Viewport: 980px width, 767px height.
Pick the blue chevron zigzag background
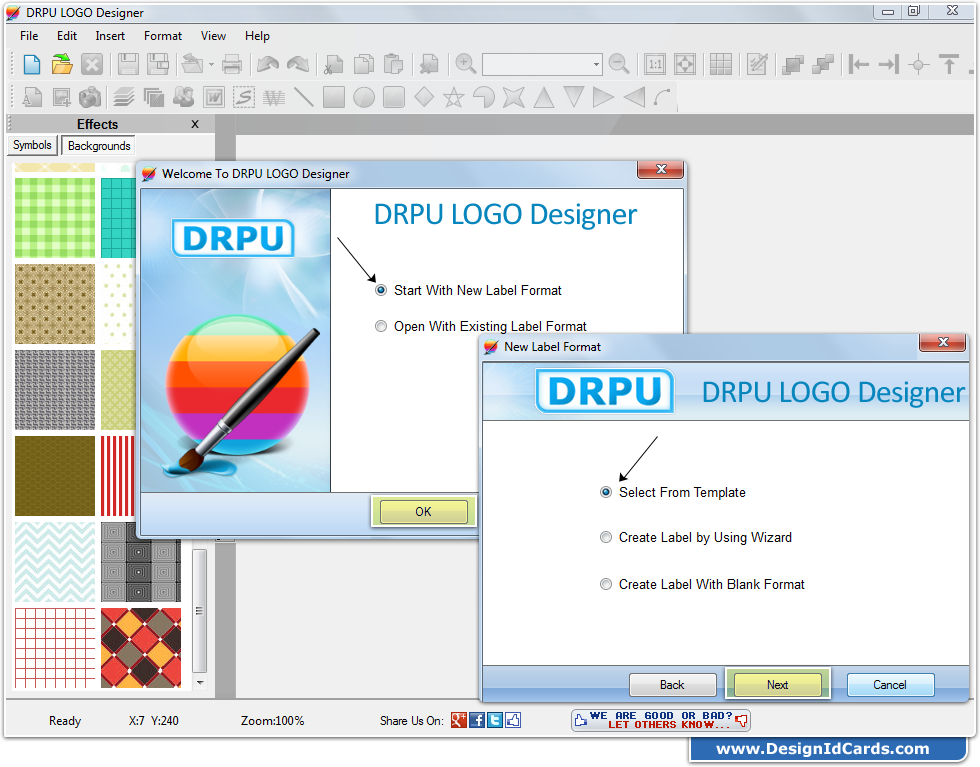(55, 562)
